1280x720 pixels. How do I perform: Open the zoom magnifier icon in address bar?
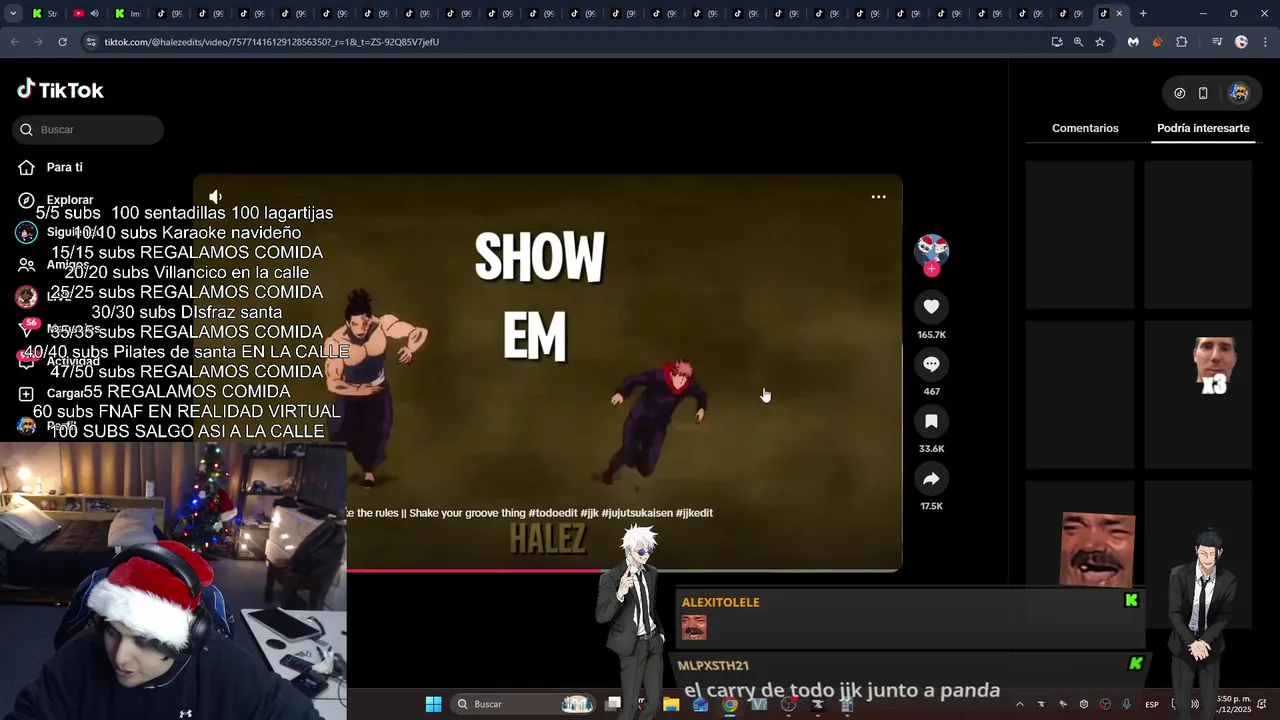tap(1078, 42)
